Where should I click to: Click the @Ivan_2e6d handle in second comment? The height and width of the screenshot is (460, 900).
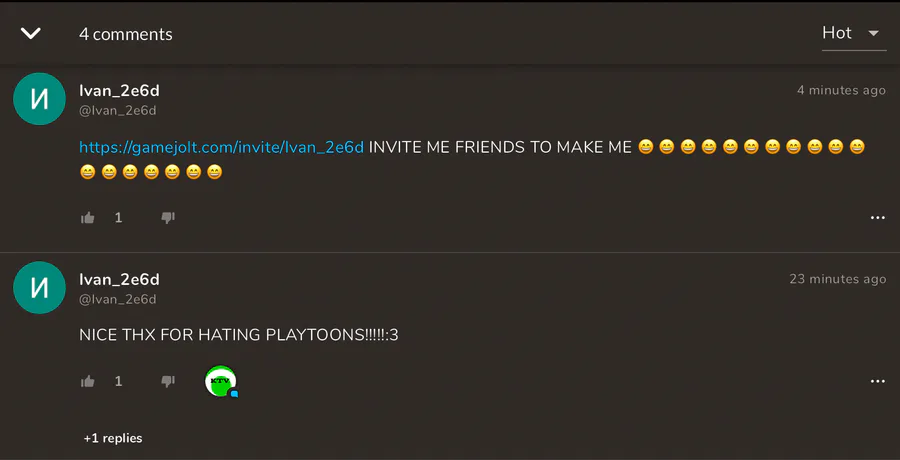pyautogui.click(x=118, y=300)
